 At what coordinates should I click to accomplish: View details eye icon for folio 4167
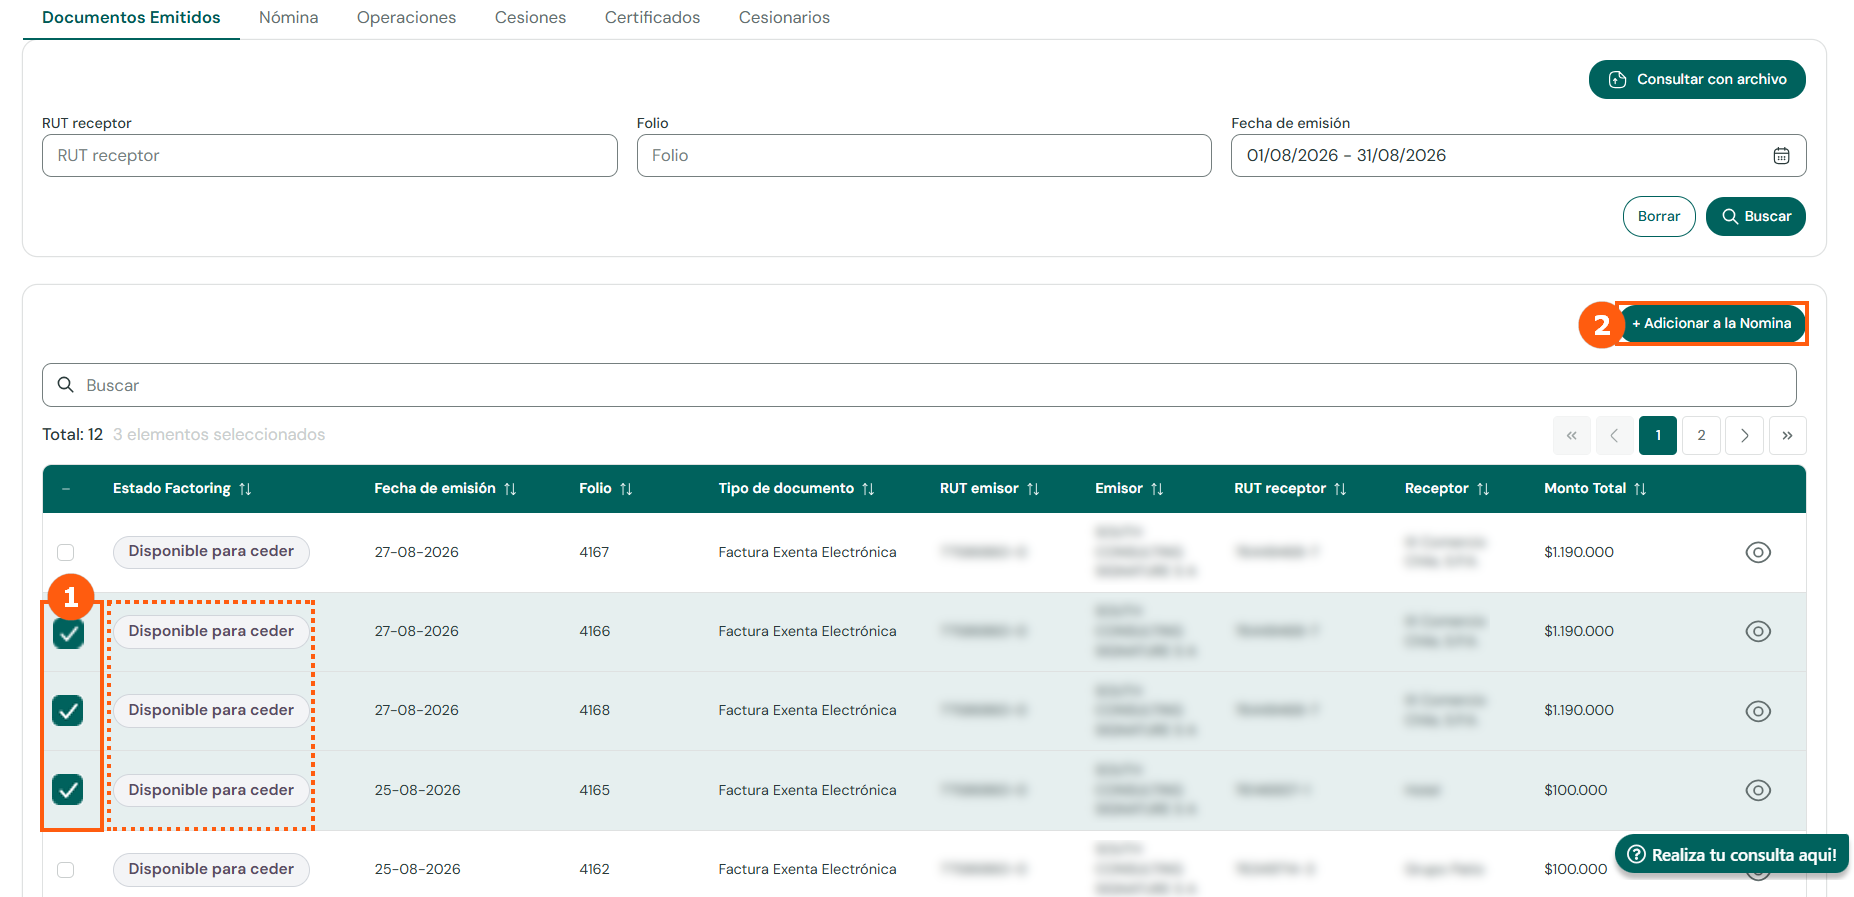(1758, 552)
